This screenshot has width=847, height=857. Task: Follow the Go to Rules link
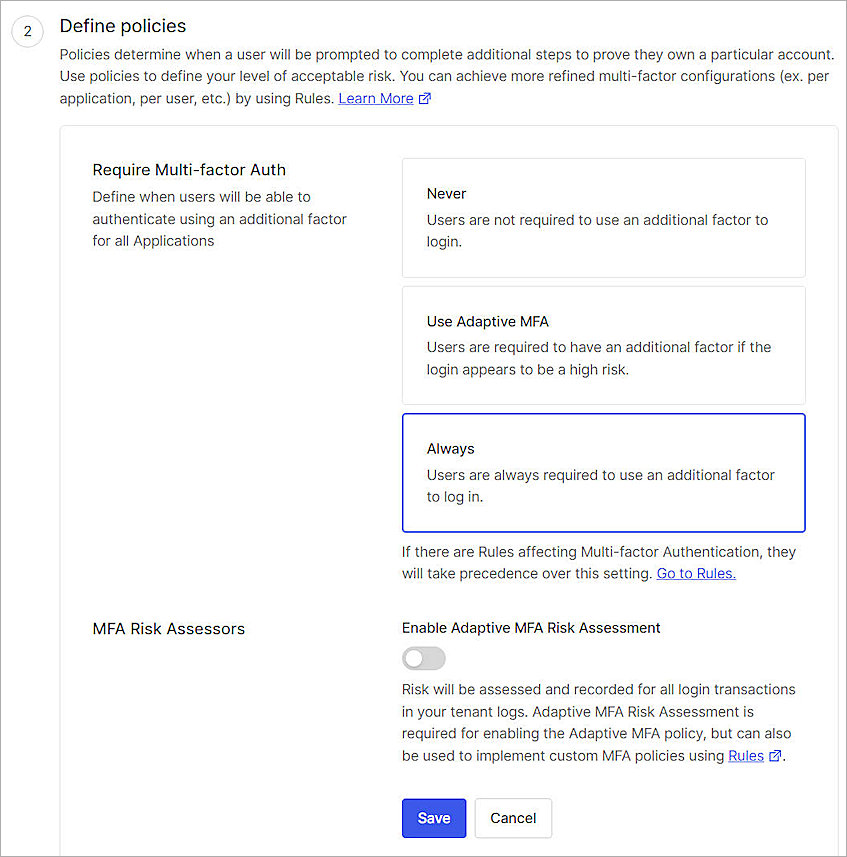coord(695,573)
